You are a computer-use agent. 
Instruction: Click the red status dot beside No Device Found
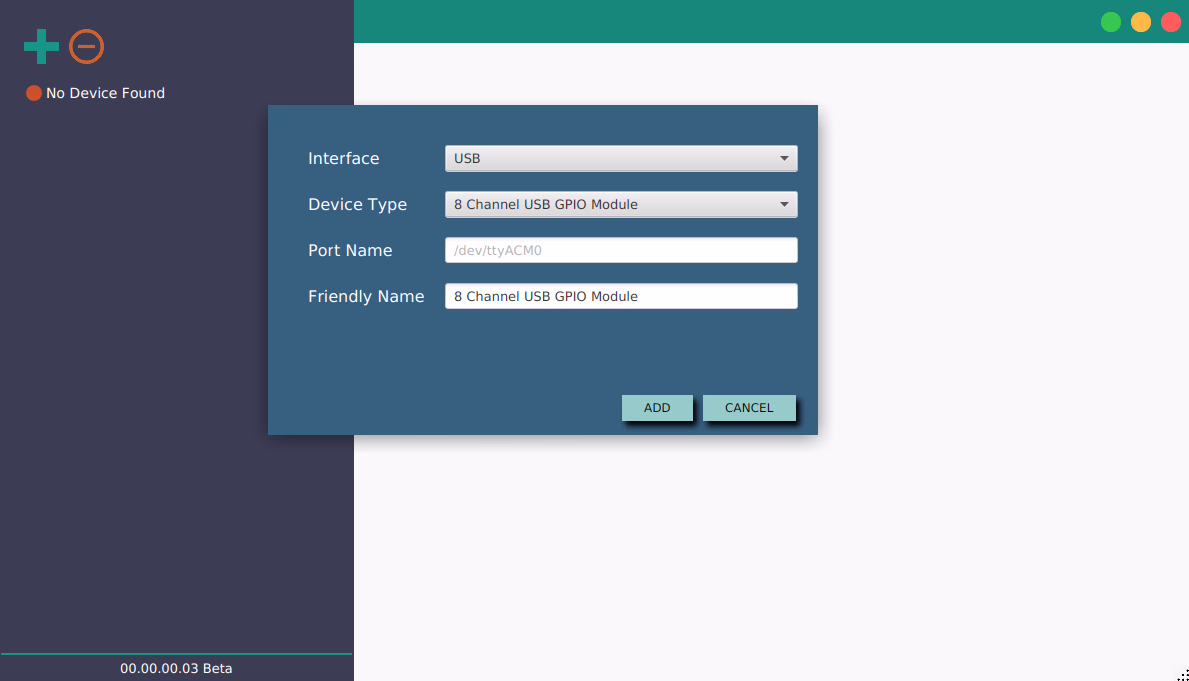34,93
